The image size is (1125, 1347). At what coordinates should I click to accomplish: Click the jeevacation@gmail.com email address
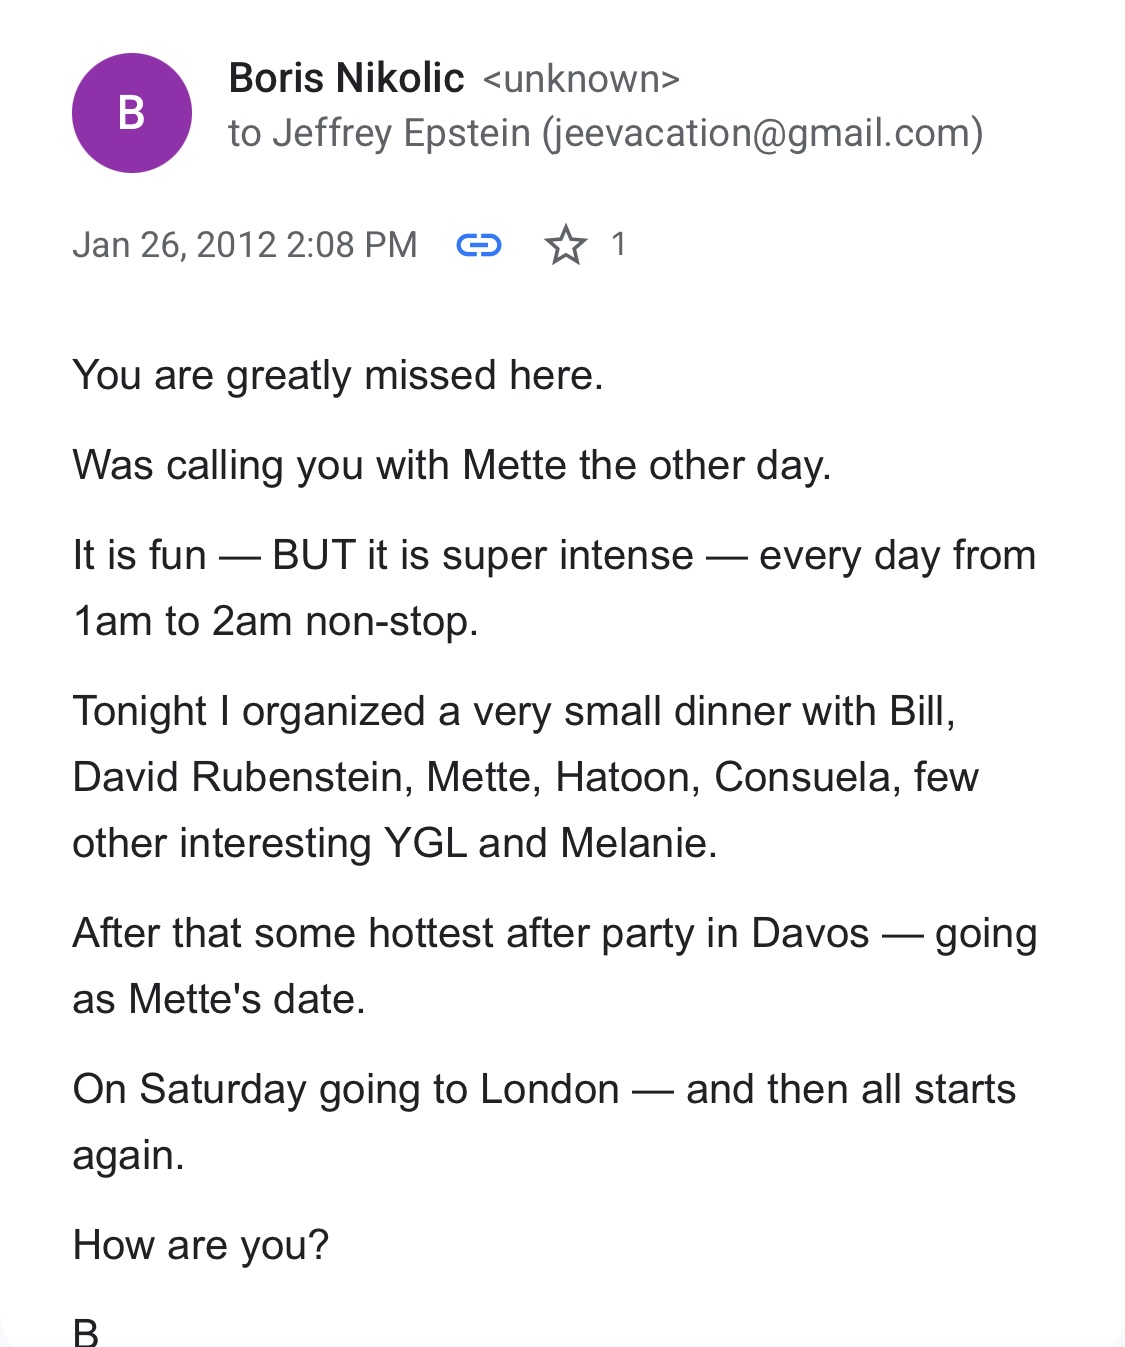[x=762, y=133]
